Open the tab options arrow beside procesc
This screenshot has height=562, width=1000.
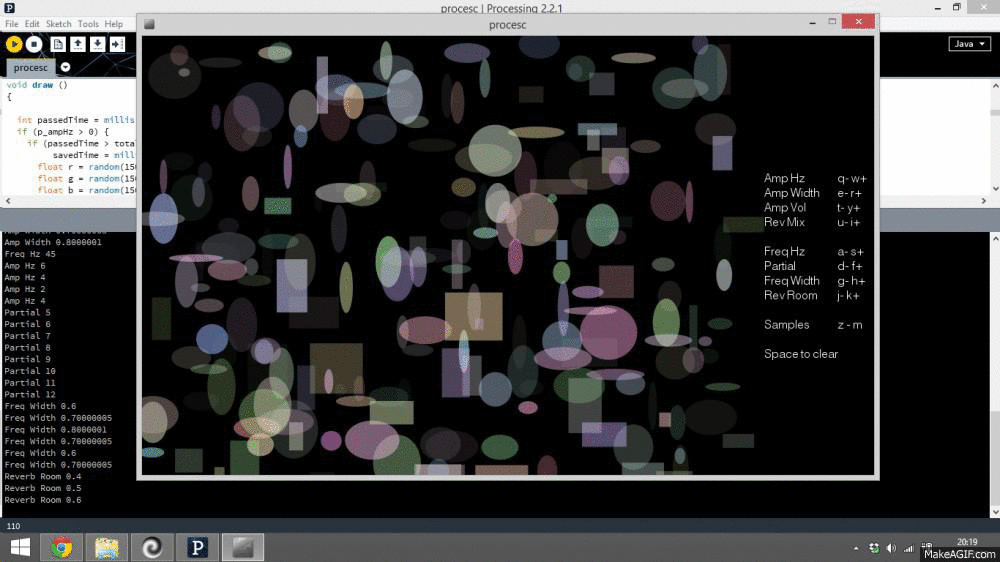coord(66,67)
